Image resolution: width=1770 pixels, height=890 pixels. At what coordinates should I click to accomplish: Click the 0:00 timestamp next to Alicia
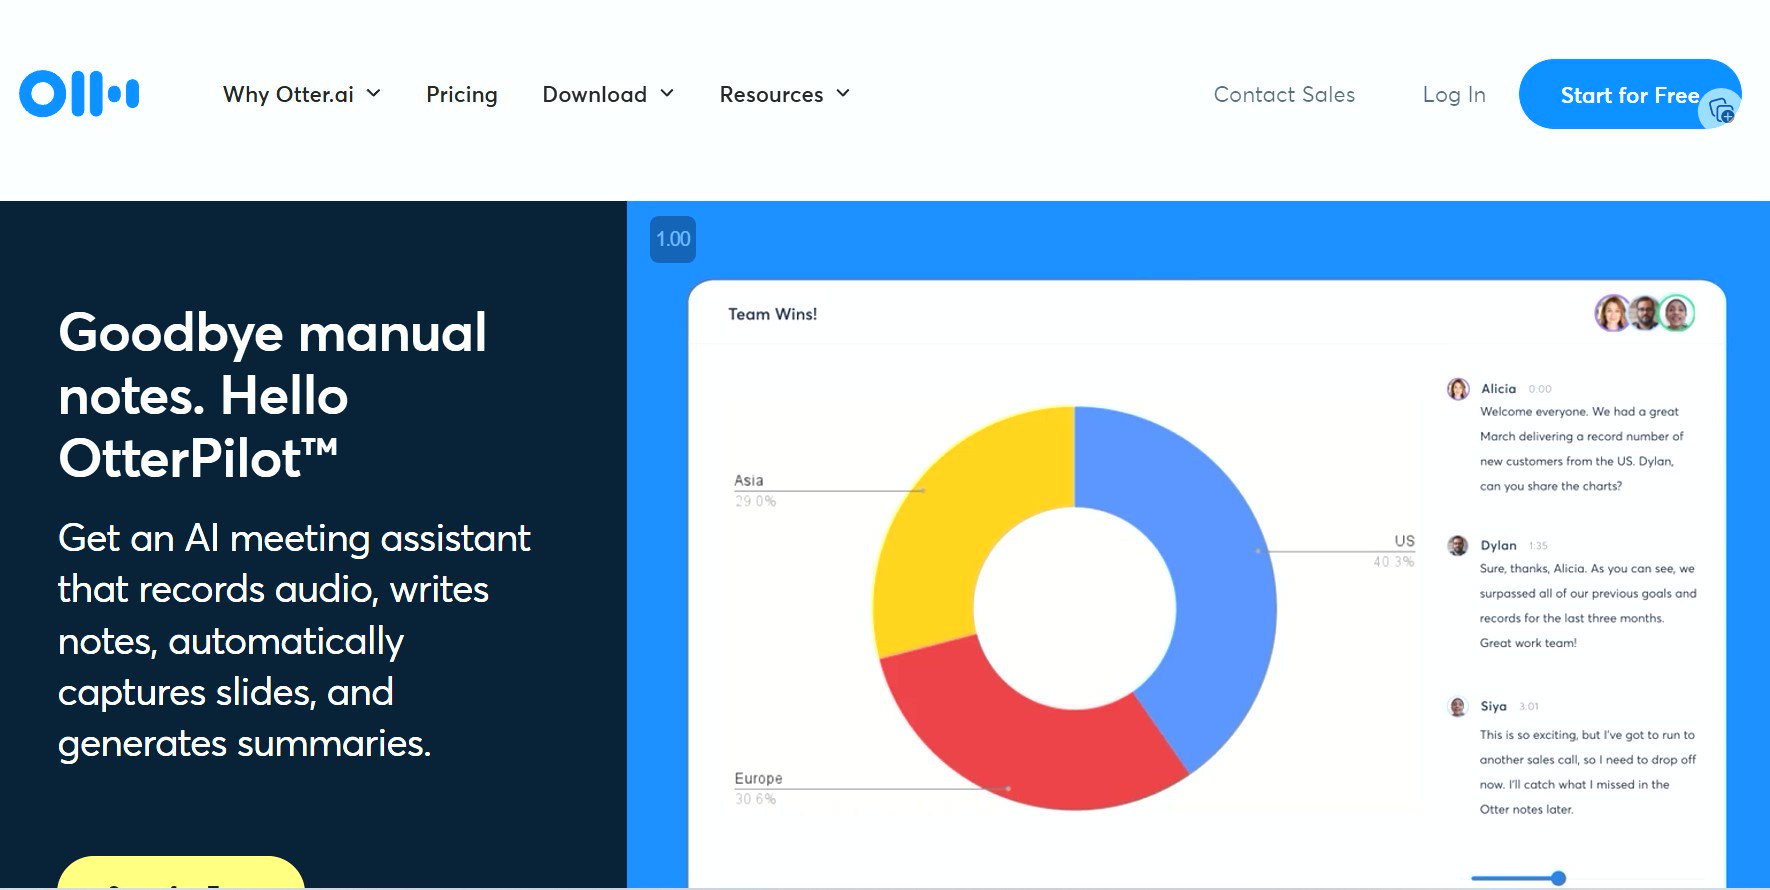(x=1540, y=389)
